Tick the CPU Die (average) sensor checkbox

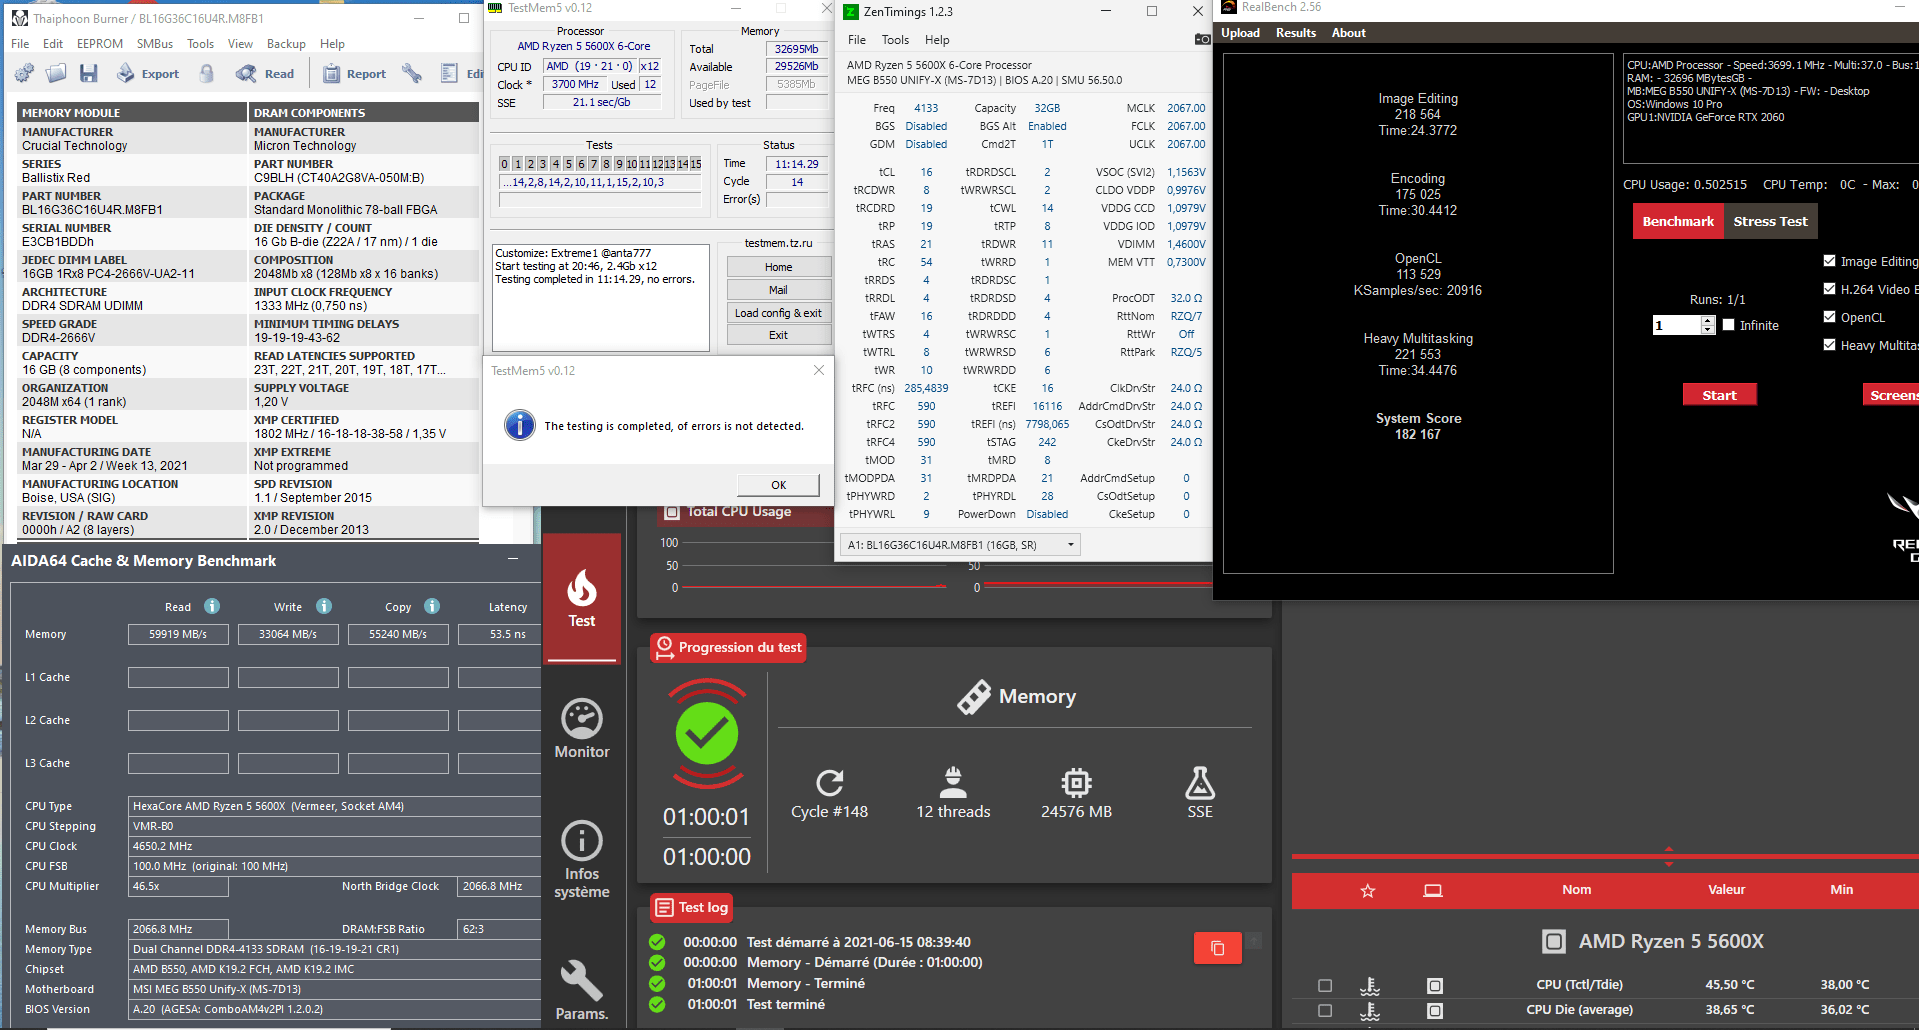pyautogui.click(x=1325, y=1010)
